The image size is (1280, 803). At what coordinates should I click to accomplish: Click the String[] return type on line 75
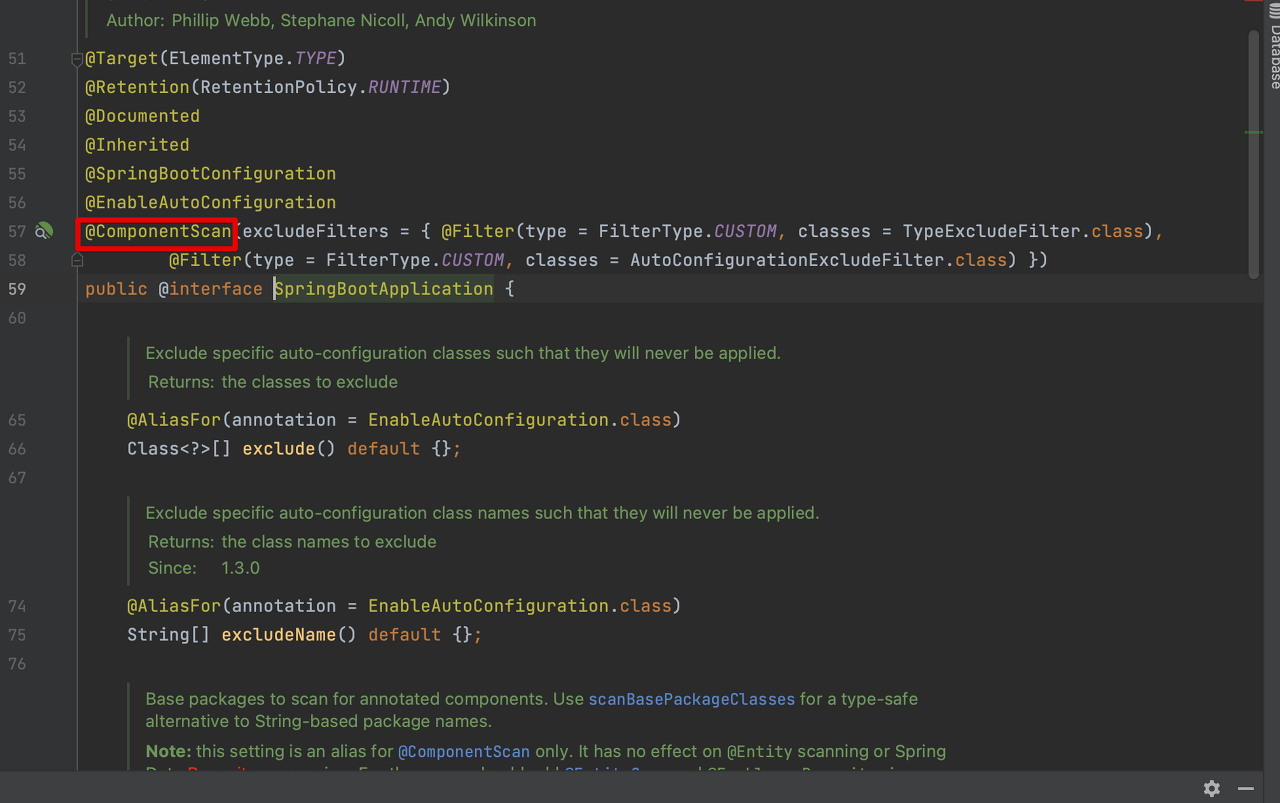169,635
